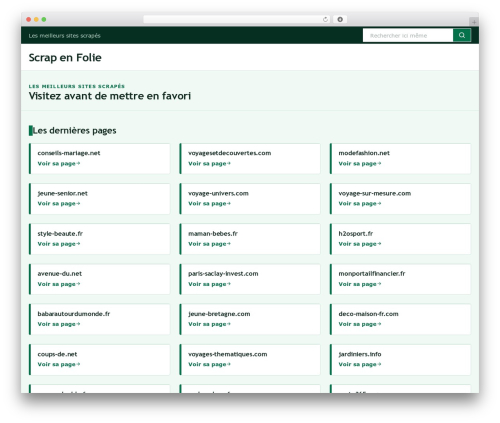This screenshot has height=423, width=500.
Task: Open "Voir sa page" for jardiniers.info
Action: point(360,364)
